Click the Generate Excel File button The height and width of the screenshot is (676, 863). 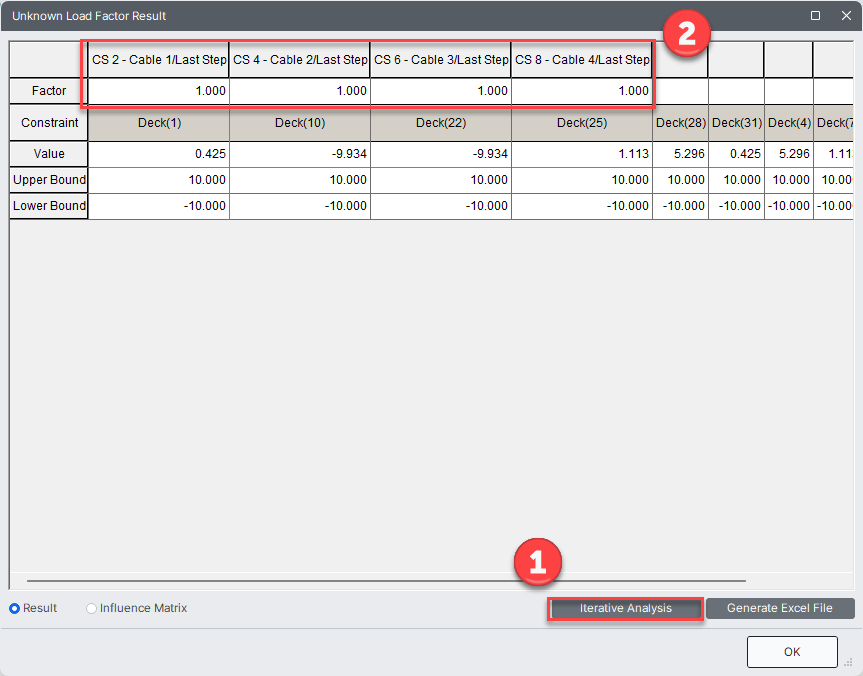tap(779, 608)
